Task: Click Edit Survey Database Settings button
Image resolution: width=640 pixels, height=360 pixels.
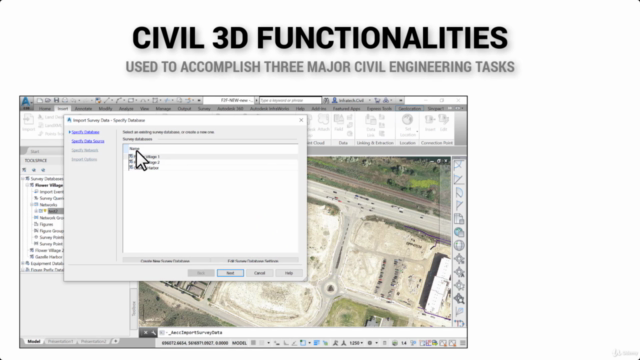Action: tap(253, 260)
